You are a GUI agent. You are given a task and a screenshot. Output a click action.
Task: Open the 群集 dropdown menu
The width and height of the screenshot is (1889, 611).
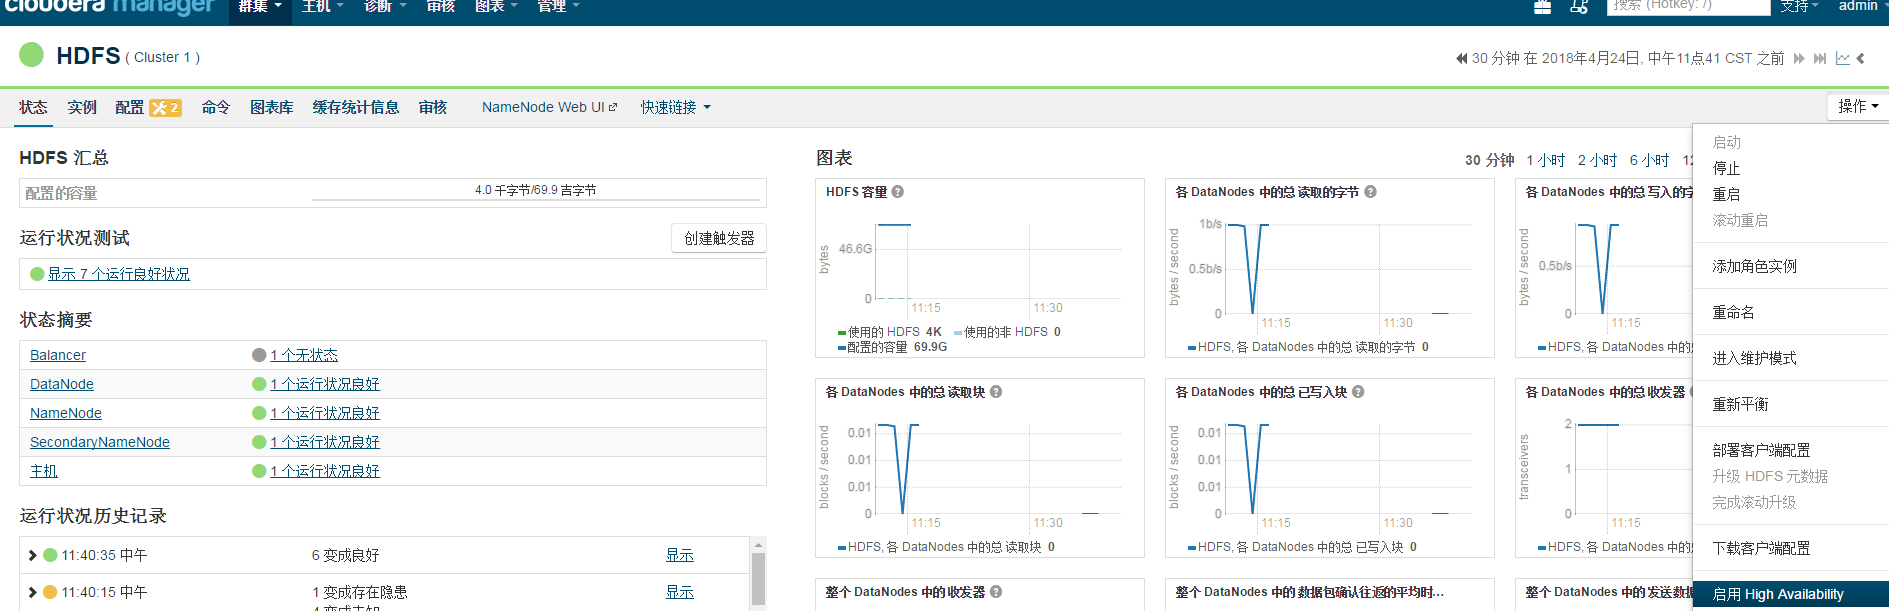point(260,7)
